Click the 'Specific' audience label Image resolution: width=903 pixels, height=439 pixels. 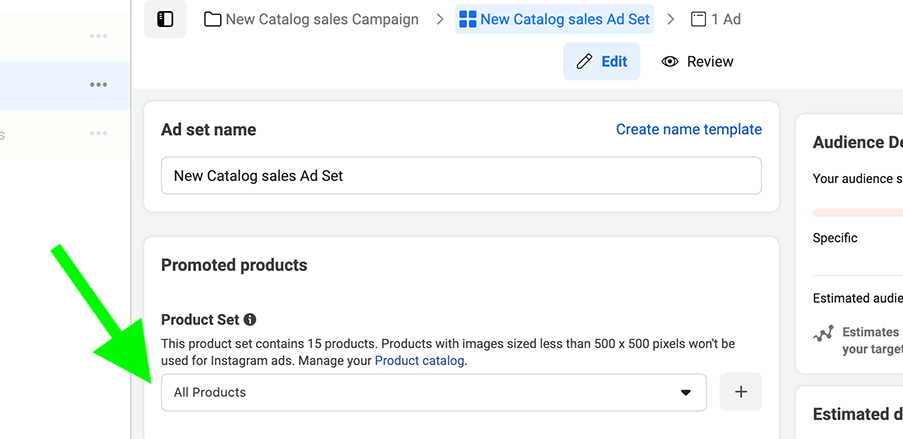835,238
